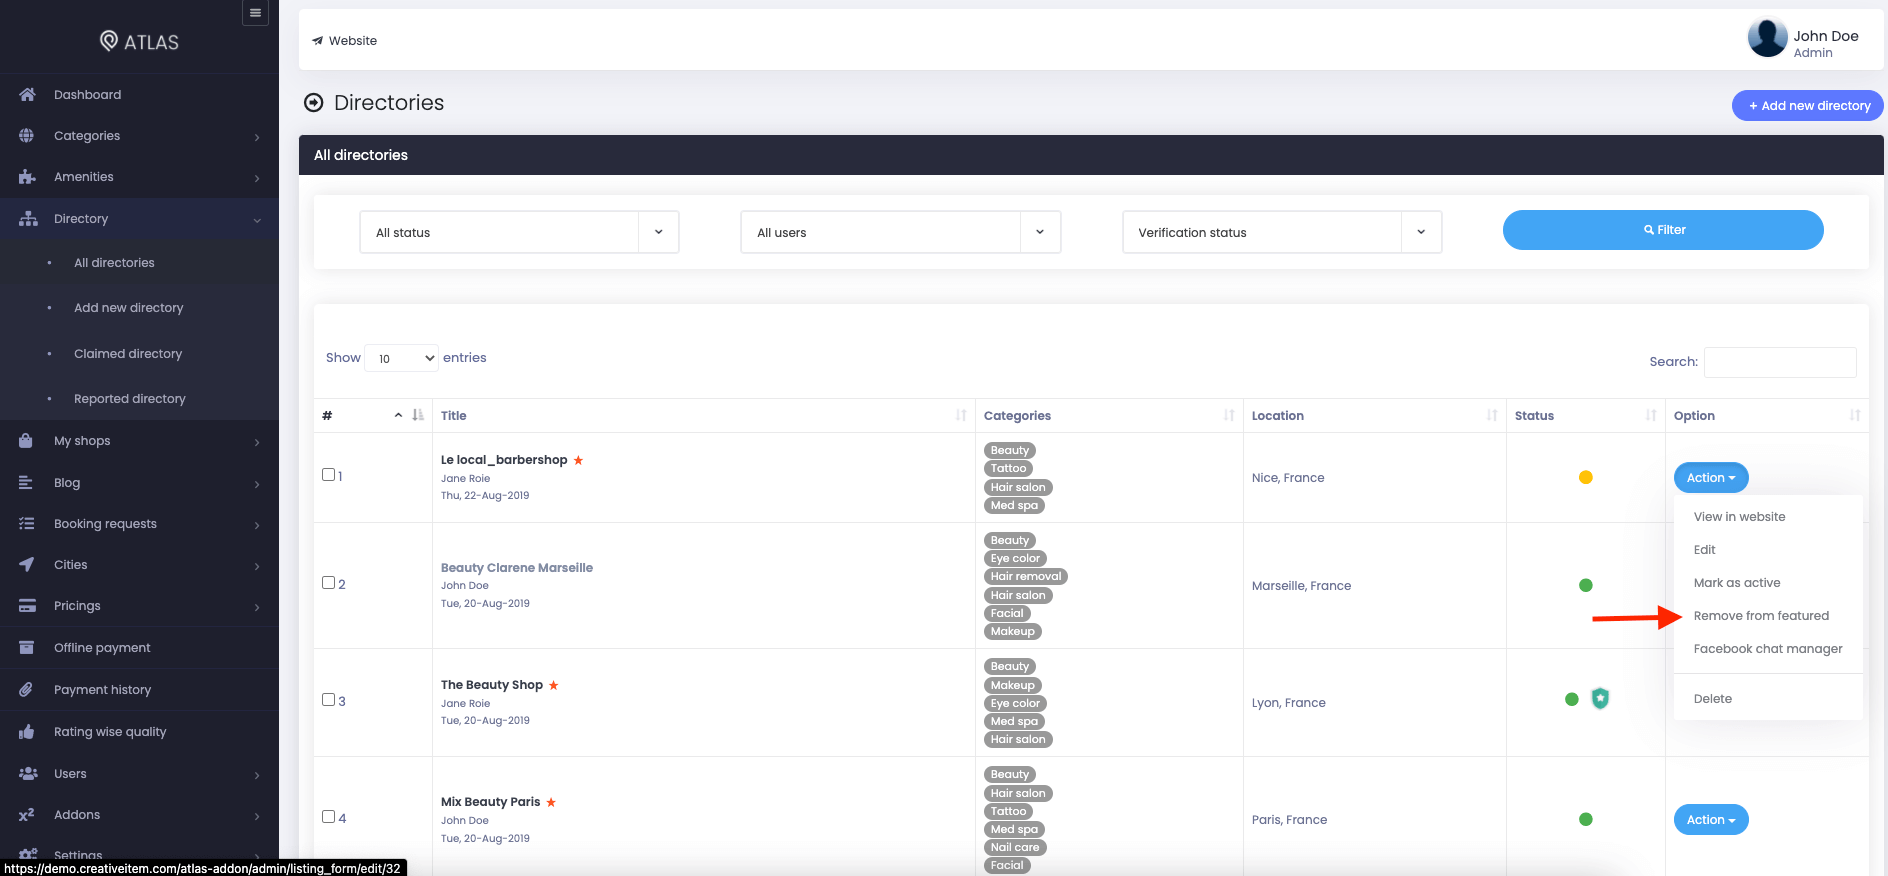Viewport: 1888px width, 876px height.
Task: Click the Offline payment archive icon
Action: coord(27,648)
